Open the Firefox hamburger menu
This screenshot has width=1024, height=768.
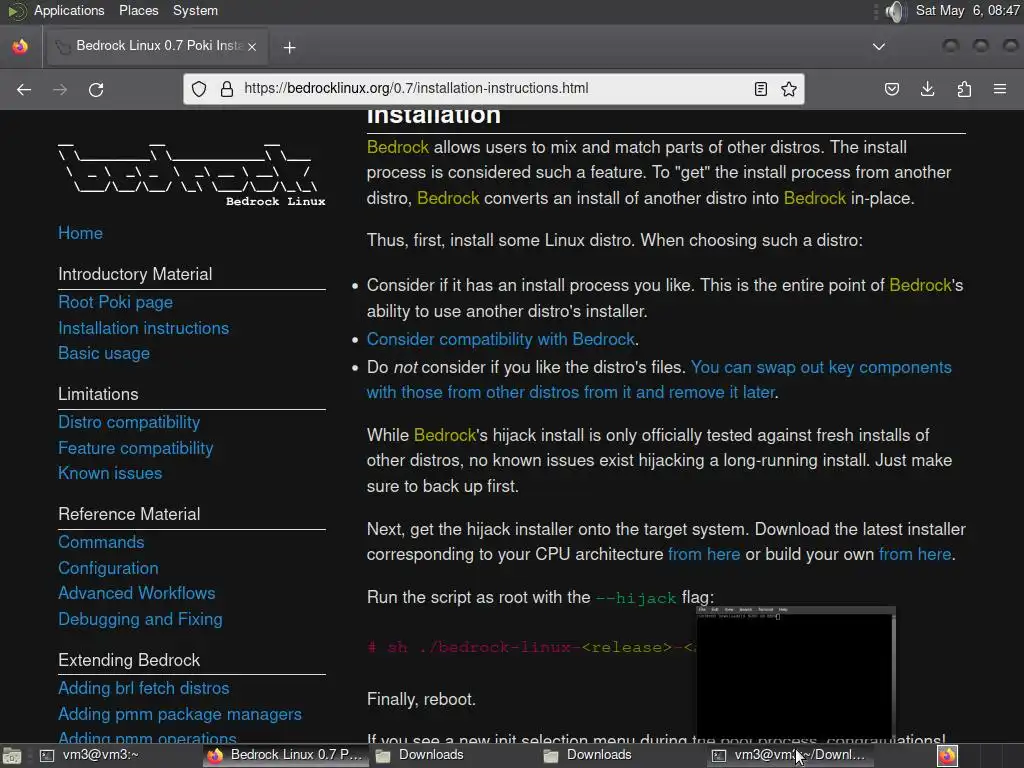1000,89
